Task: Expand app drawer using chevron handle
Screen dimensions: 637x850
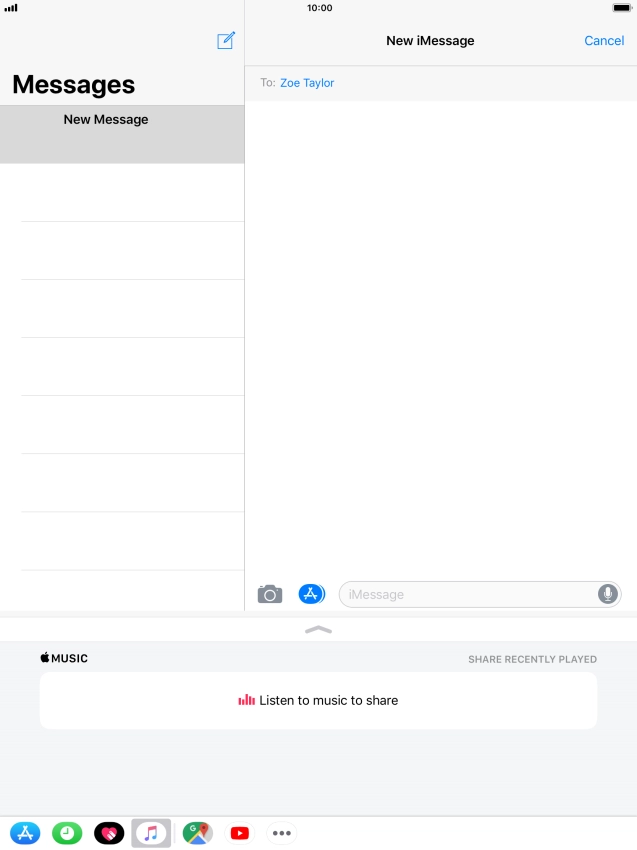Action: (x=318, y=630)
